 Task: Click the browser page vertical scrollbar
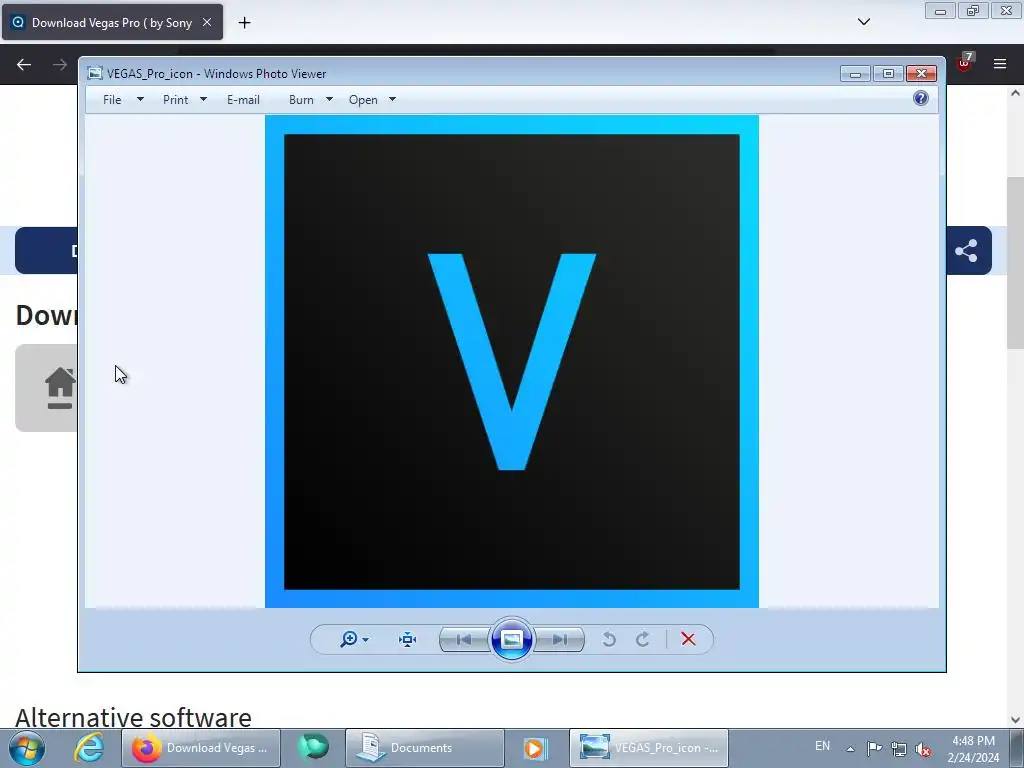[1016, 263]
